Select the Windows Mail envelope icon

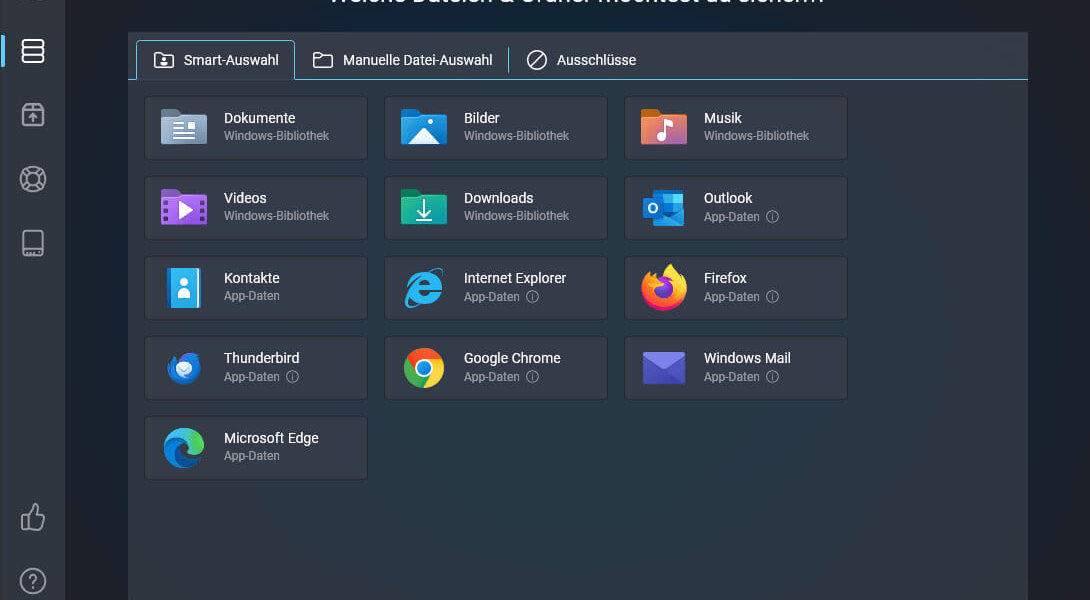[x=663, y=367]
